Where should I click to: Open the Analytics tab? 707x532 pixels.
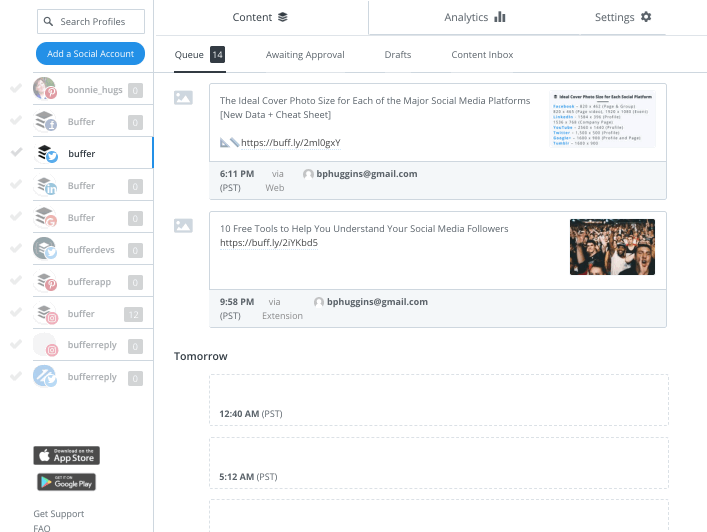[474, 17]
